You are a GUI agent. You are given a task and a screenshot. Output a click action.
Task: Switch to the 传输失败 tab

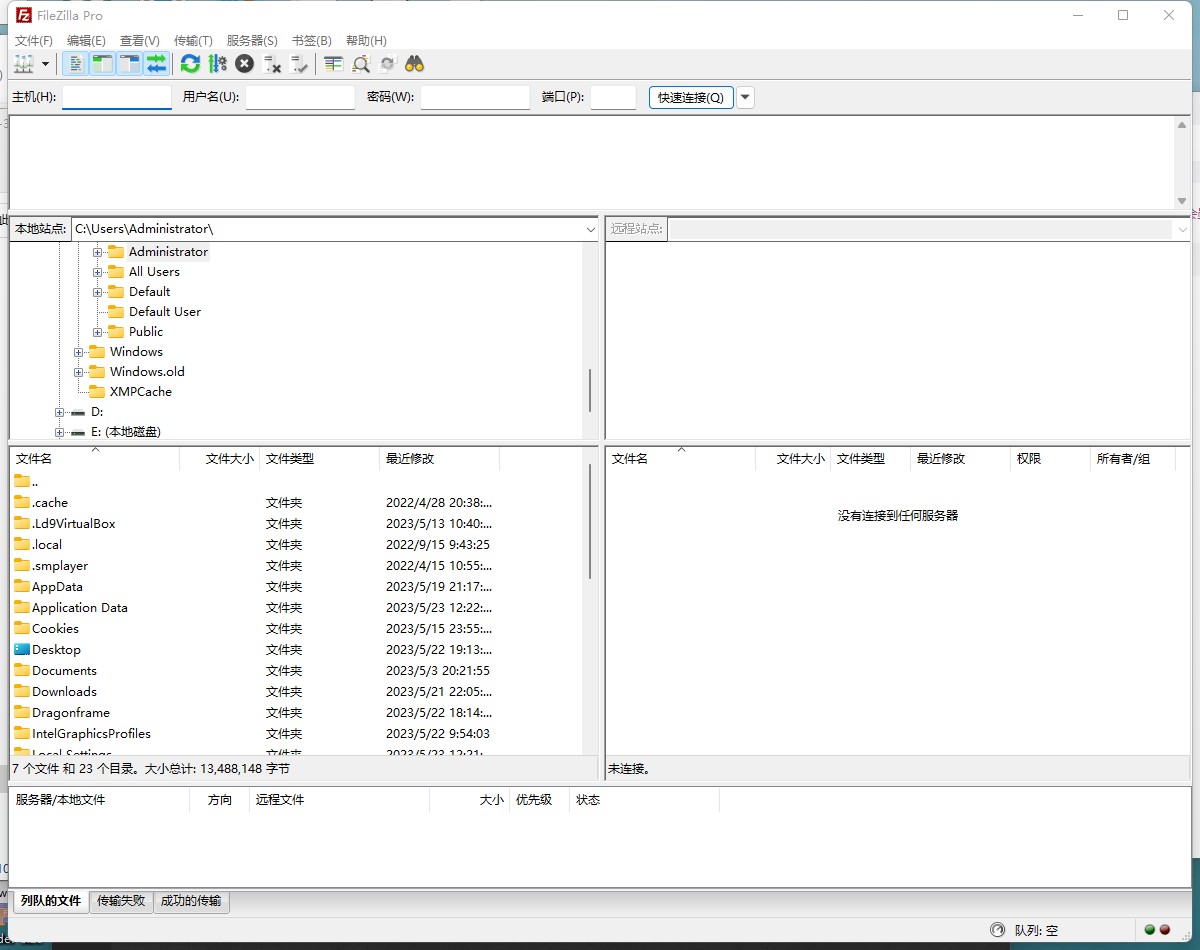coord(121,901)
